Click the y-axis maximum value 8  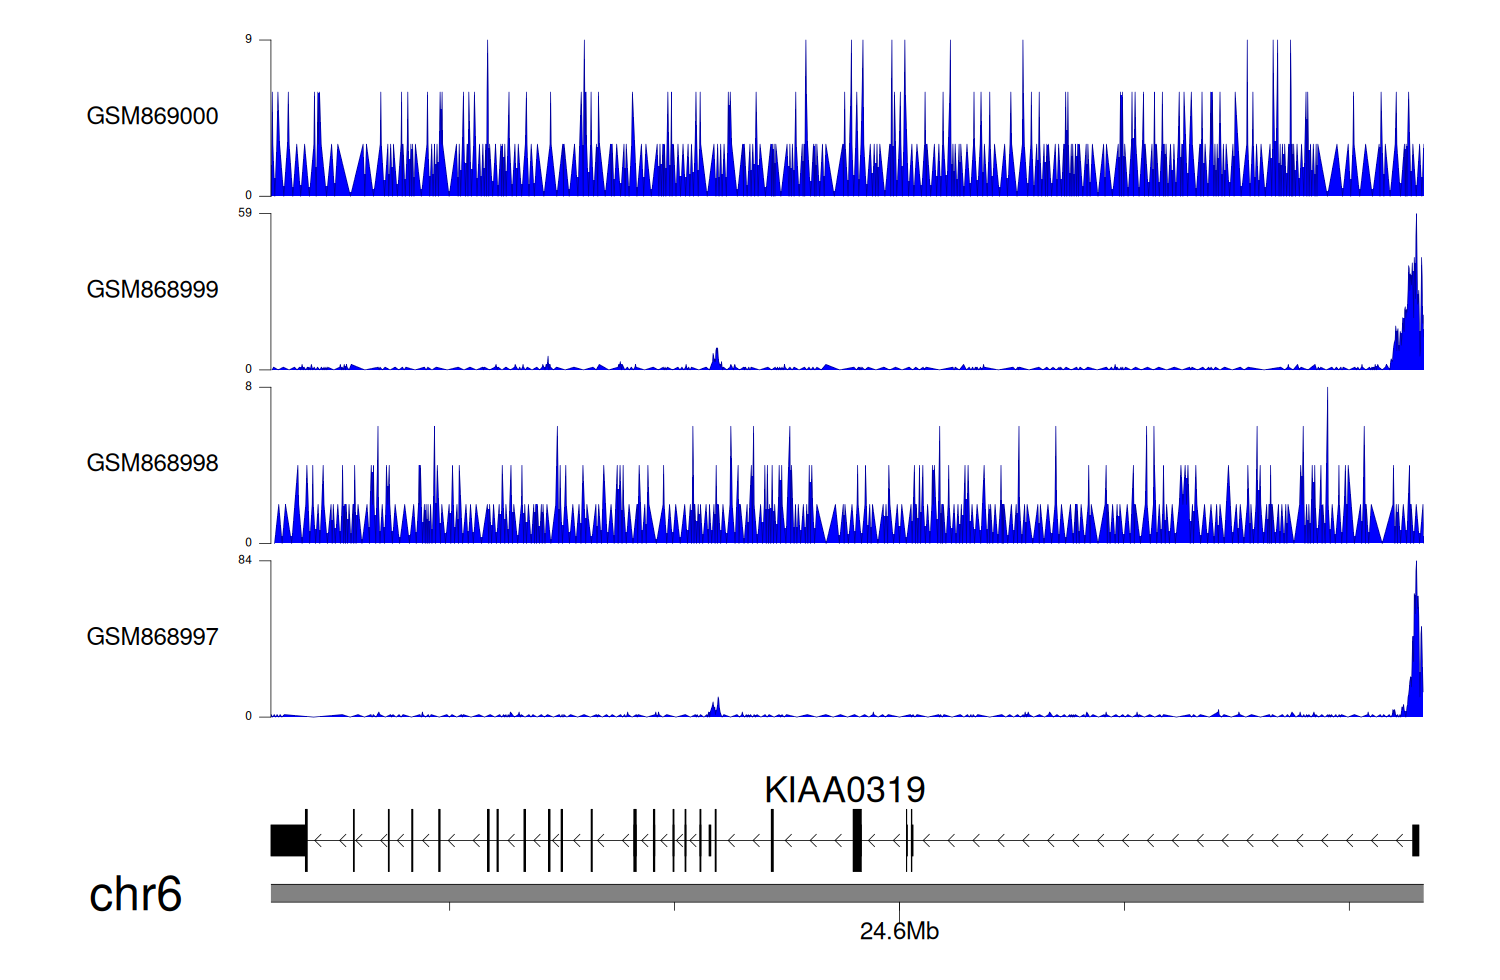click(248, 386)
